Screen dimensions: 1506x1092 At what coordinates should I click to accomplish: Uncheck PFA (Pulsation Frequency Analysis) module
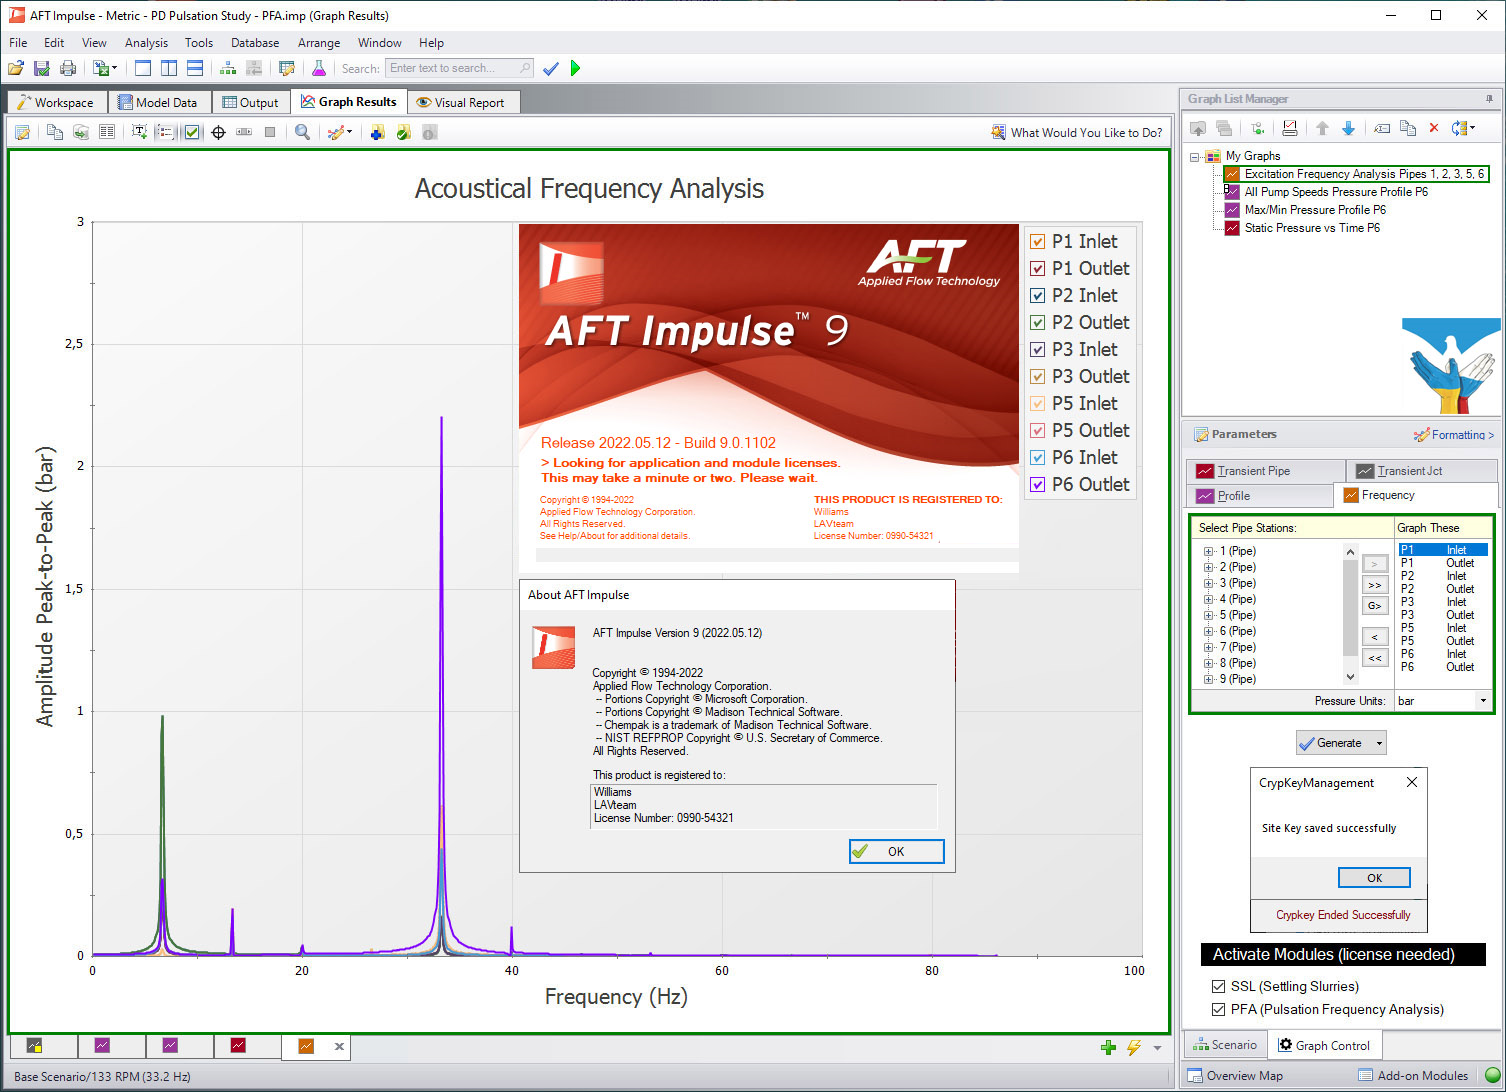pos(1218,1009)
